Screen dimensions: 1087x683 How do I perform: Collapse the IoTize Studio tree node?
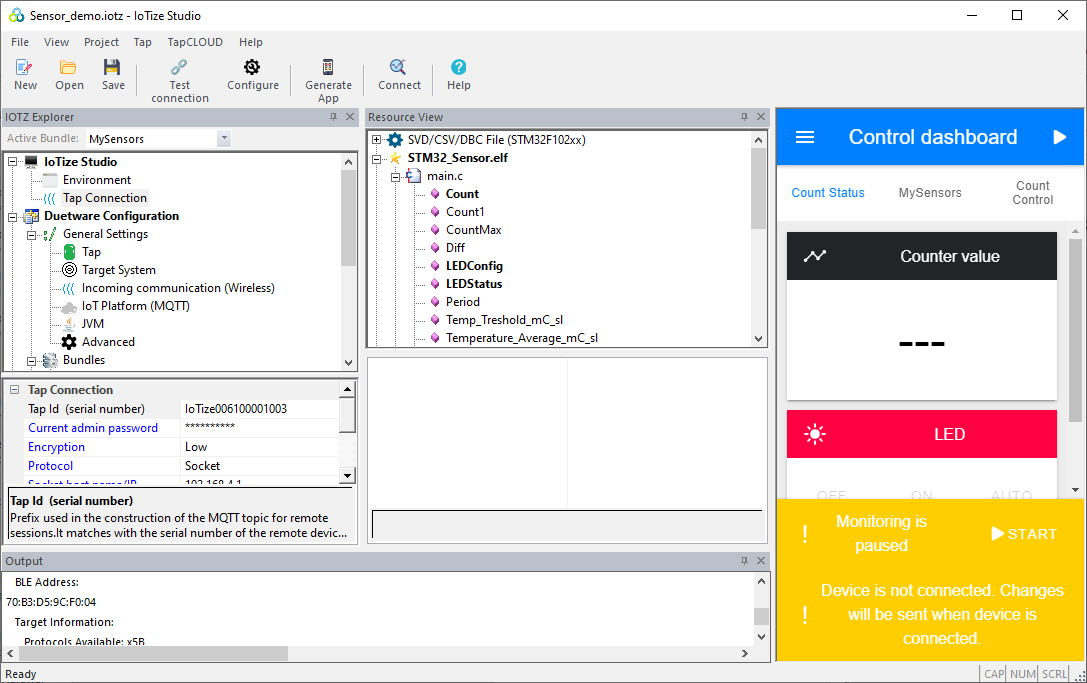(12, 162)
